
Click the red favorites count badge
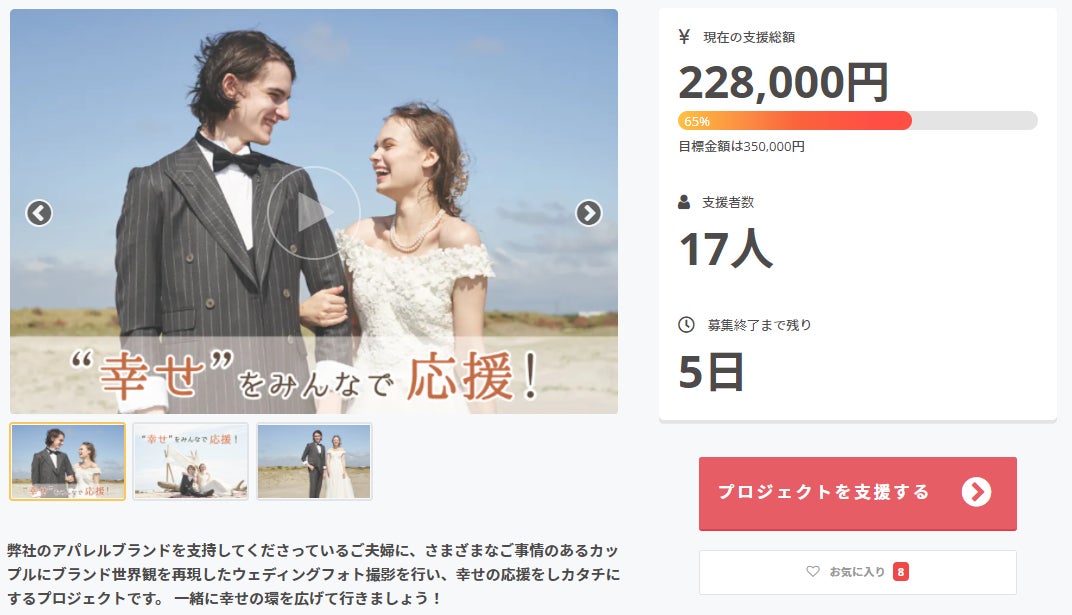point(901,572)
